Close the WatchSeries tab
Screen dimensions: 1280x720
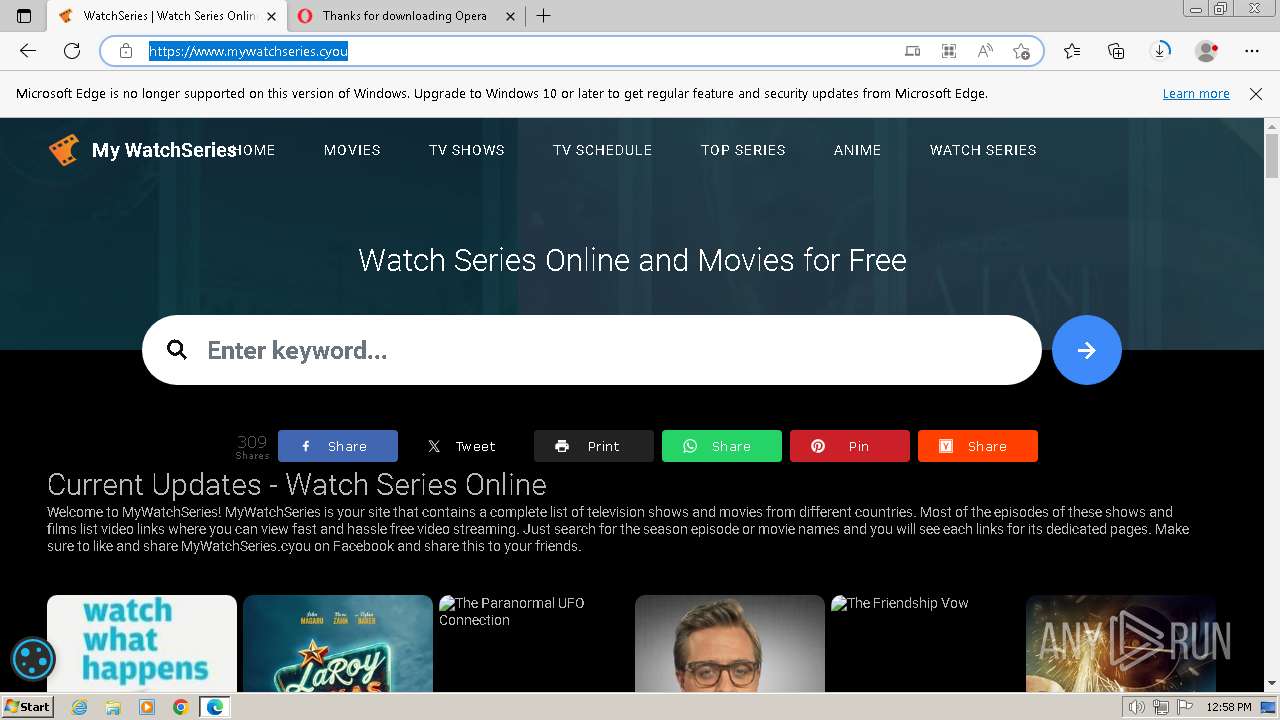coord(271,16)
